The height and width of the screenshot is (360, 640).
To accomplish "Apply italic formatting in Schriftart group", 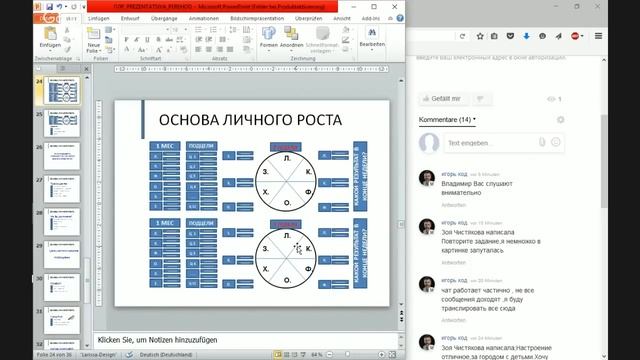I will pos(137,40).
